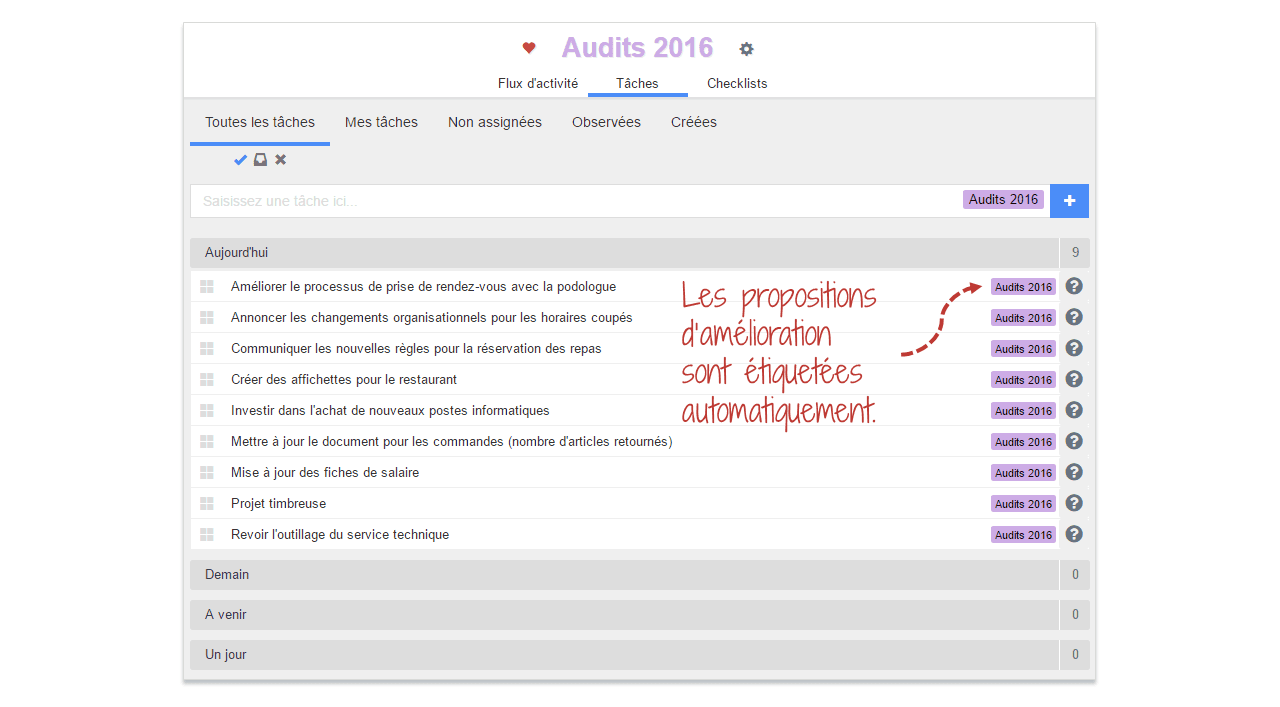Click grid icon of 'Investir dans l'achat' task
Image resolution: width=1280 pixels, height=707 pixels.
207,411
